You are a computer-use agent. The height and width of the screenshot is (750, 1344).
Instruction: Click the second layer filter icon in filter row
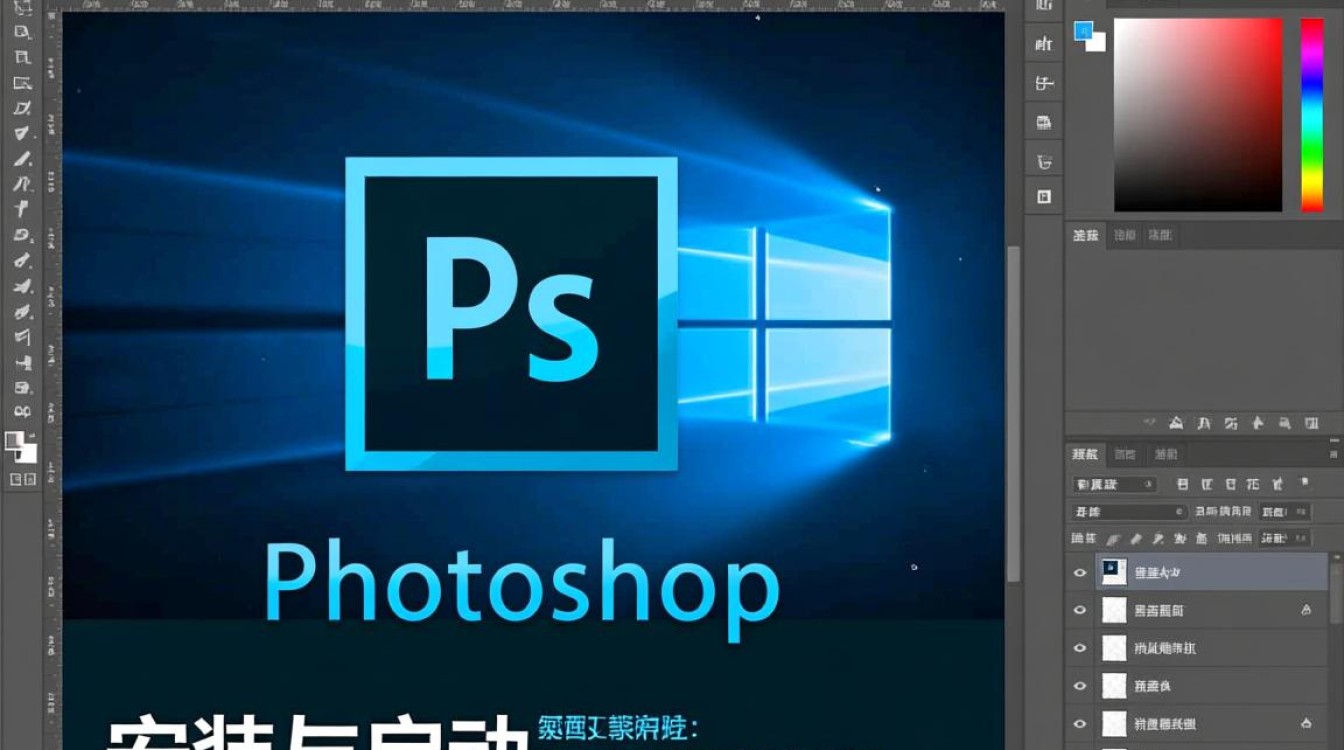click(1207, 484)
